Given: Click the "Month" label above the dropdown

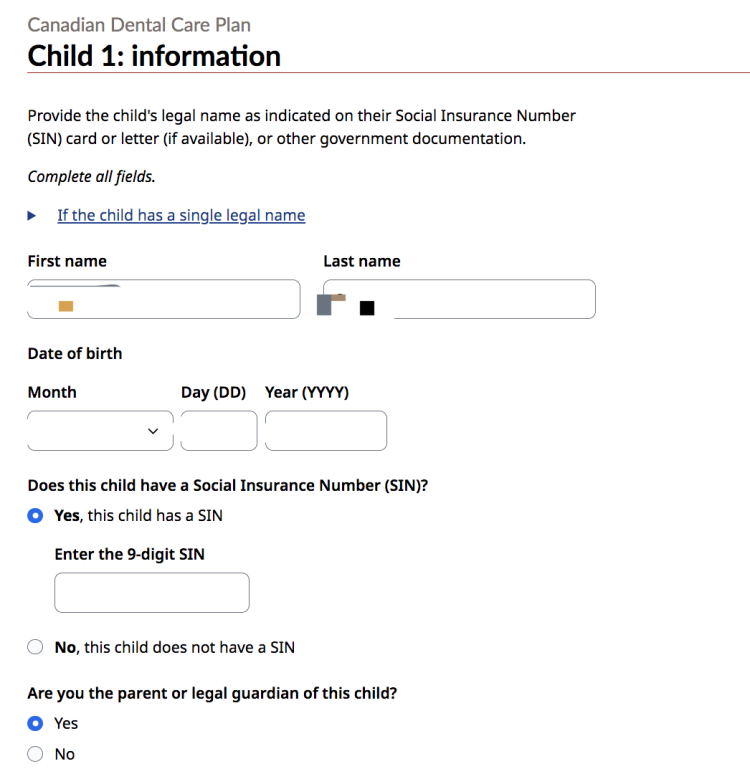Looking at the screenshot, I should click(52, 392).
